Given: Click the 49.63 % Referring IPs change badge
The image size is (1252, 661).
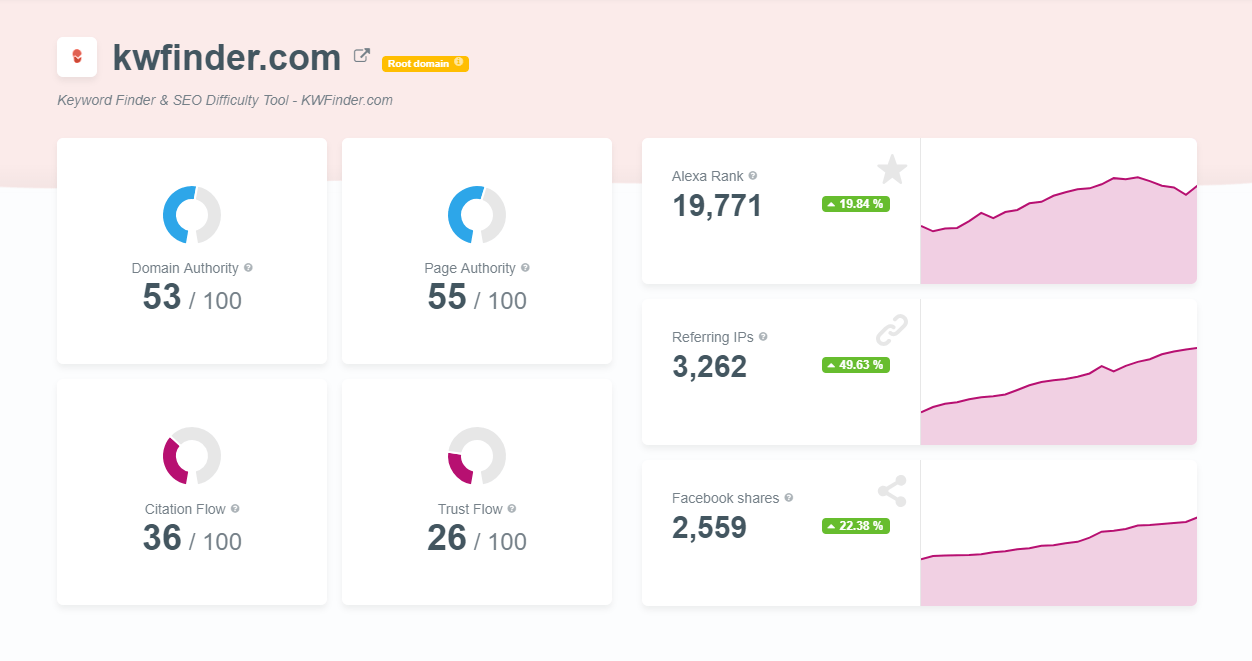Looking at the screenshot, I should coord(856,365).
